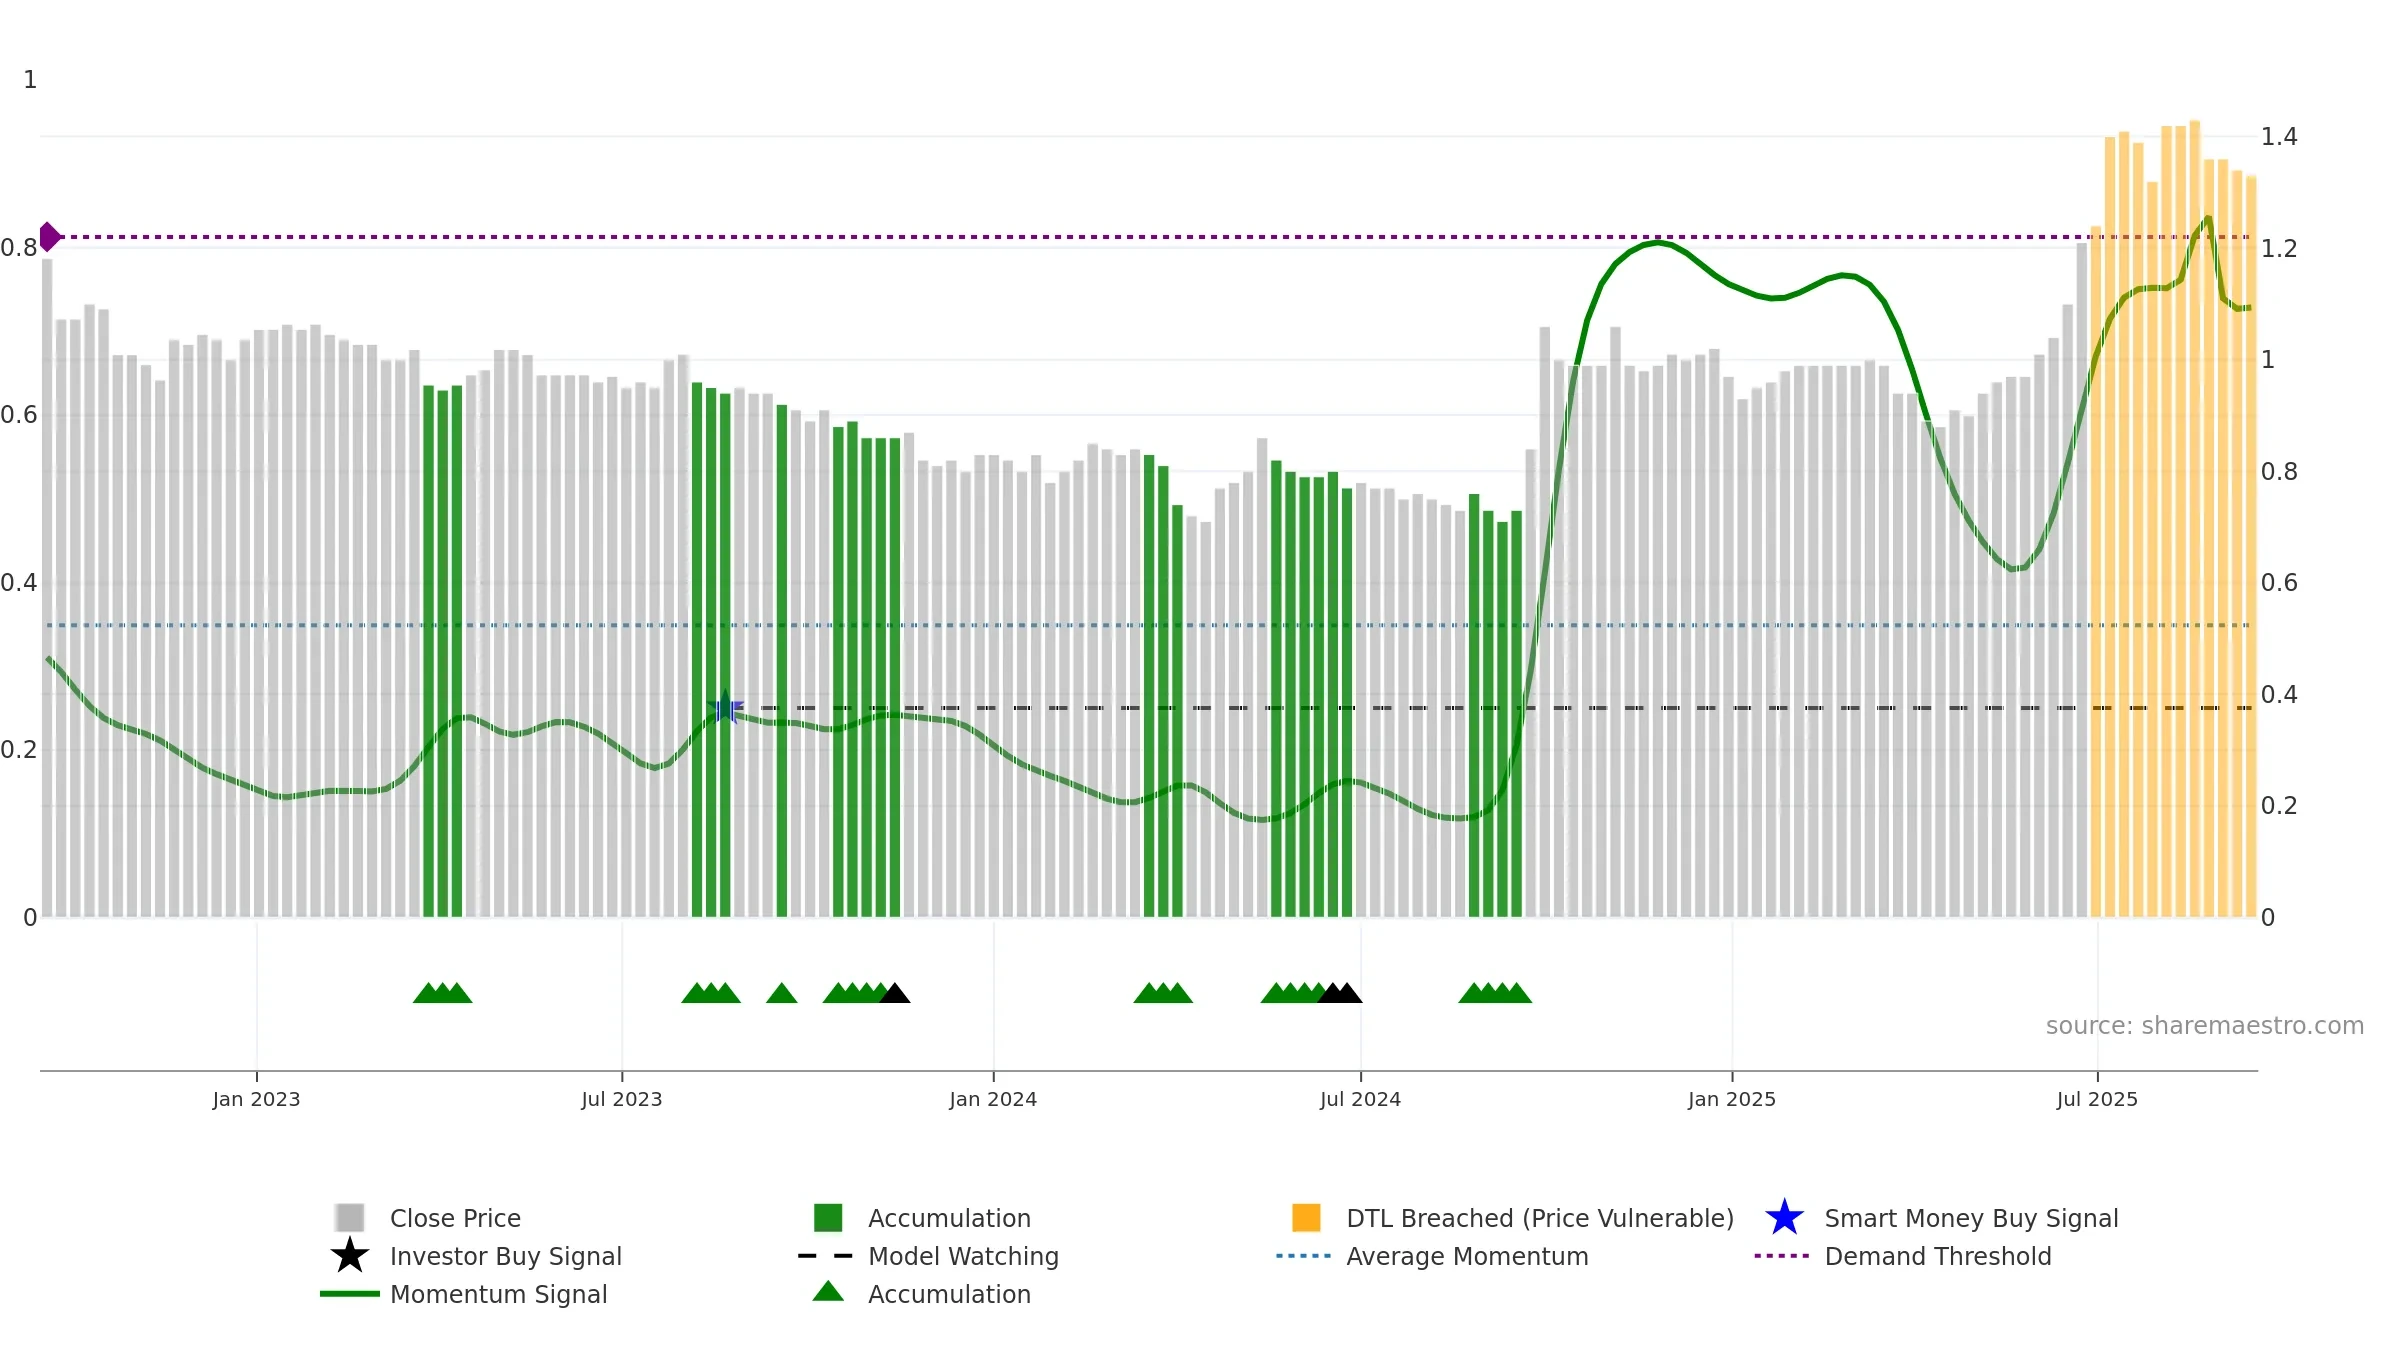Screen dimensions: 2400x1350
Task: Click the purple diamond Demand Threshold marker
Action: [49, 237]
